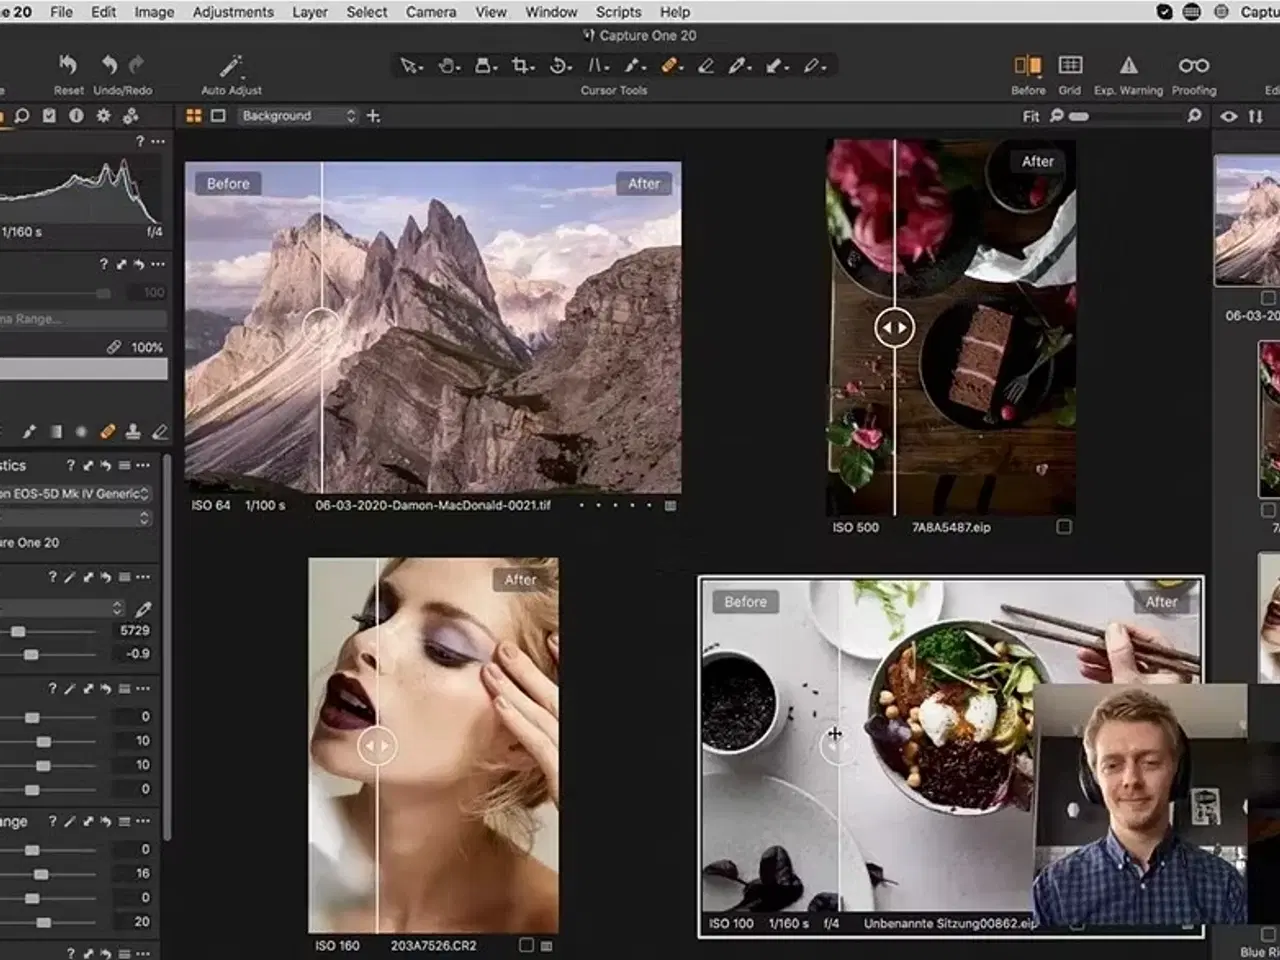The width and height of the screenshot is (1280, 960).
Task: Select the pointer cursor tool
Action: 410,66
